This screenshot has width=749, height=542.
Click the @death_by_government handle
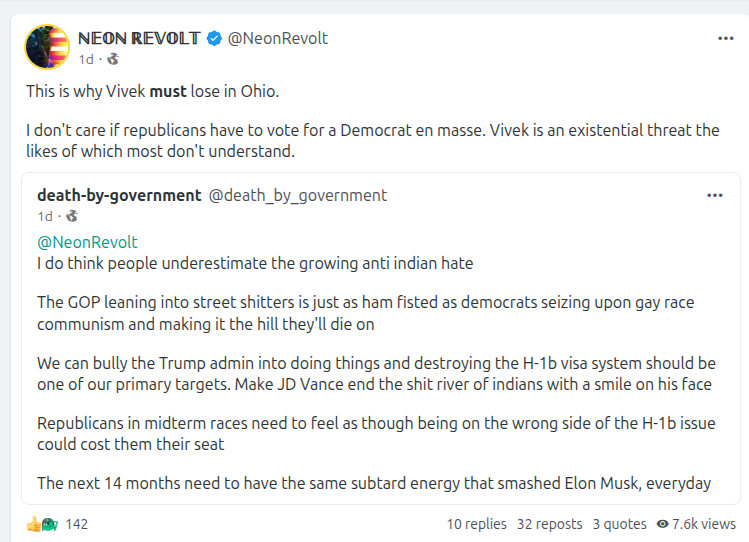[x=297, y=196]
